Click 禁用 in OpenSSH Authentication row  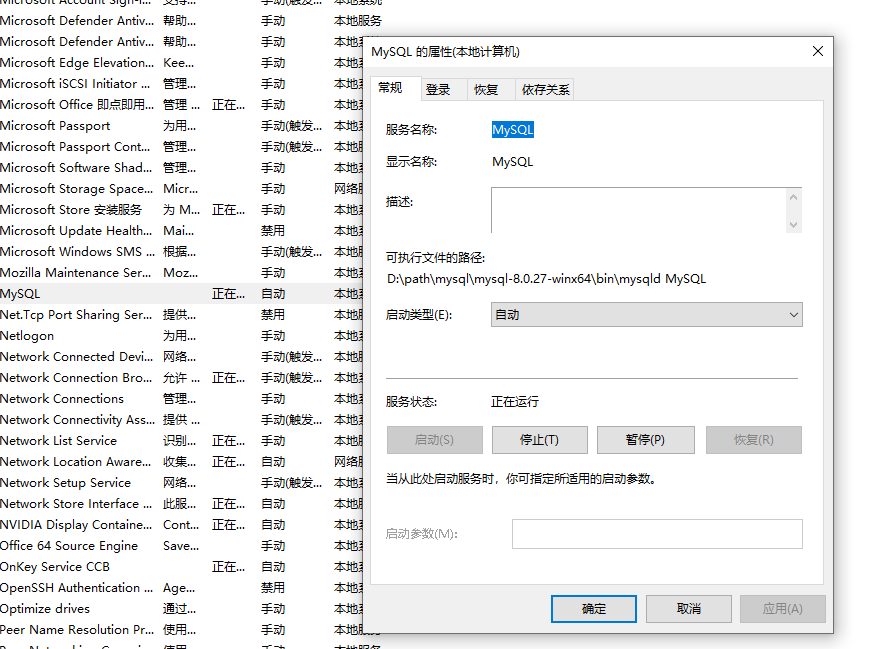point(273,588)
